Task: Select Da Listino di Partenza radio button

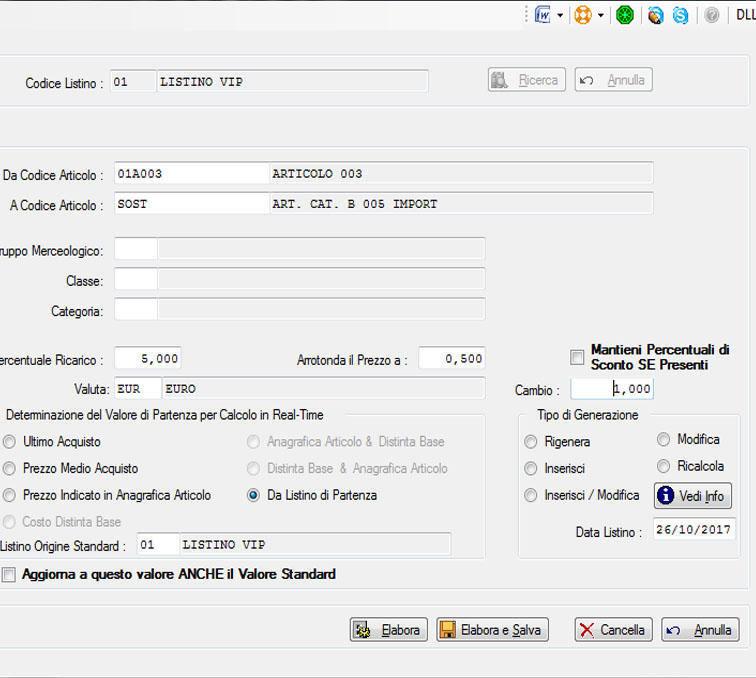Action: click(x=253, y=495)
